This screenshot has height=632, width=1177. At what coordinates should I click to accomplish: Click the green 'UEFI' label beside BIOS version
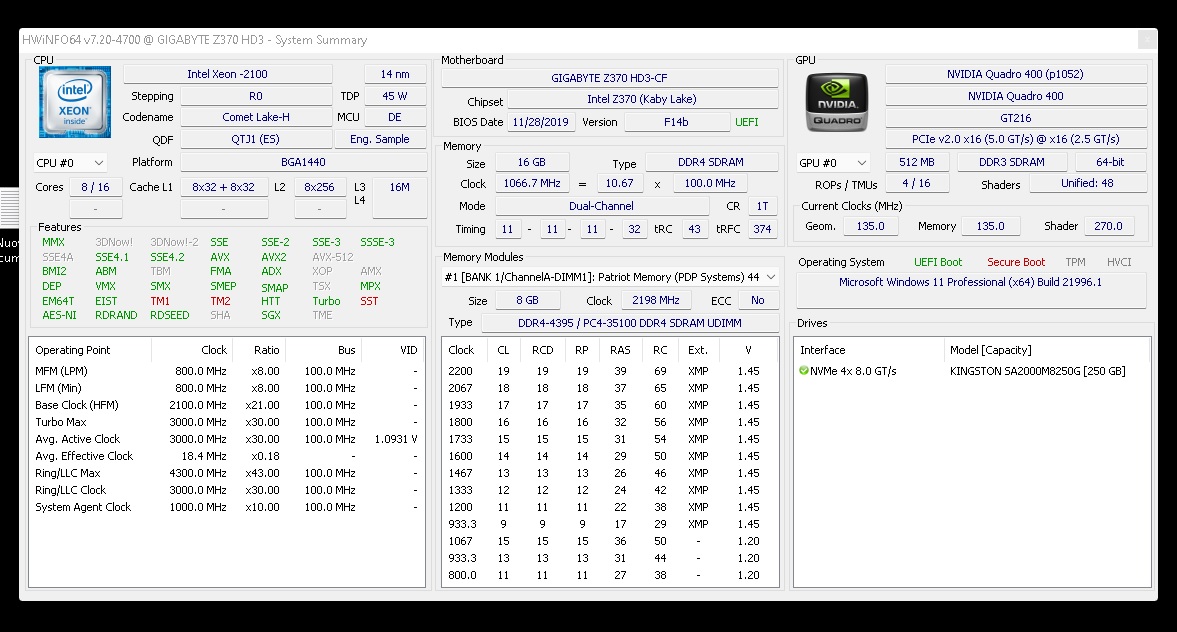[747, 122]
